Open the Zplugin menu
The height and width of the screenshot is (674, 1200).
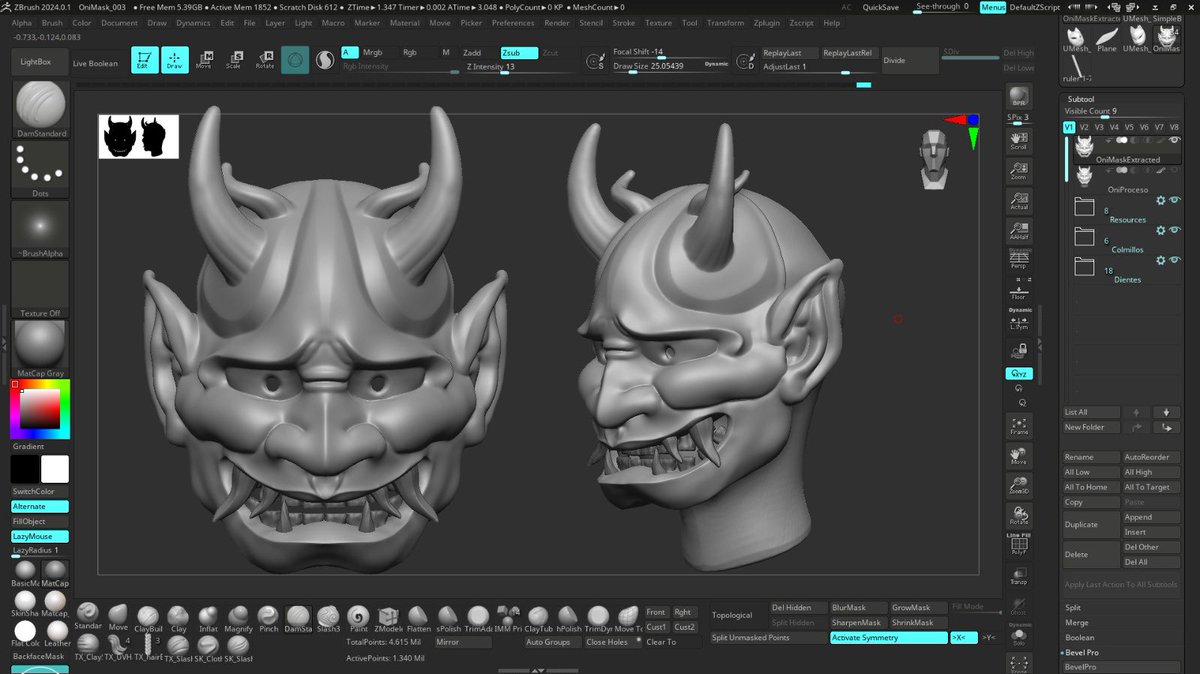tap(767, 22)
